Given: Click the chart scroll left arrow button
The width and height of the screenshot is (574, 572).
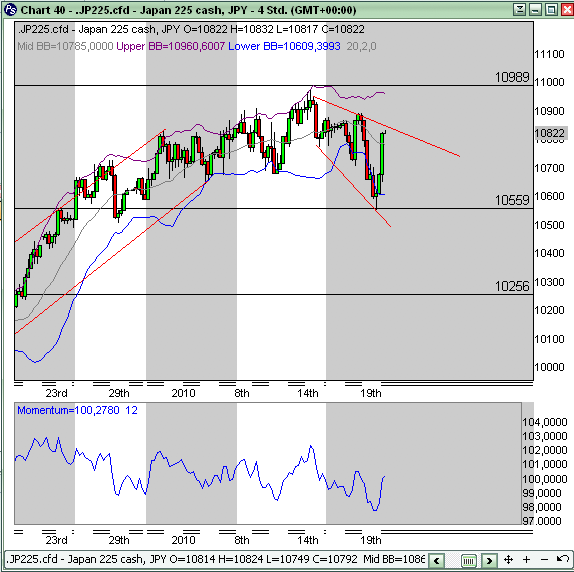Looking at the screenshot, I should (x=436, y=560).
